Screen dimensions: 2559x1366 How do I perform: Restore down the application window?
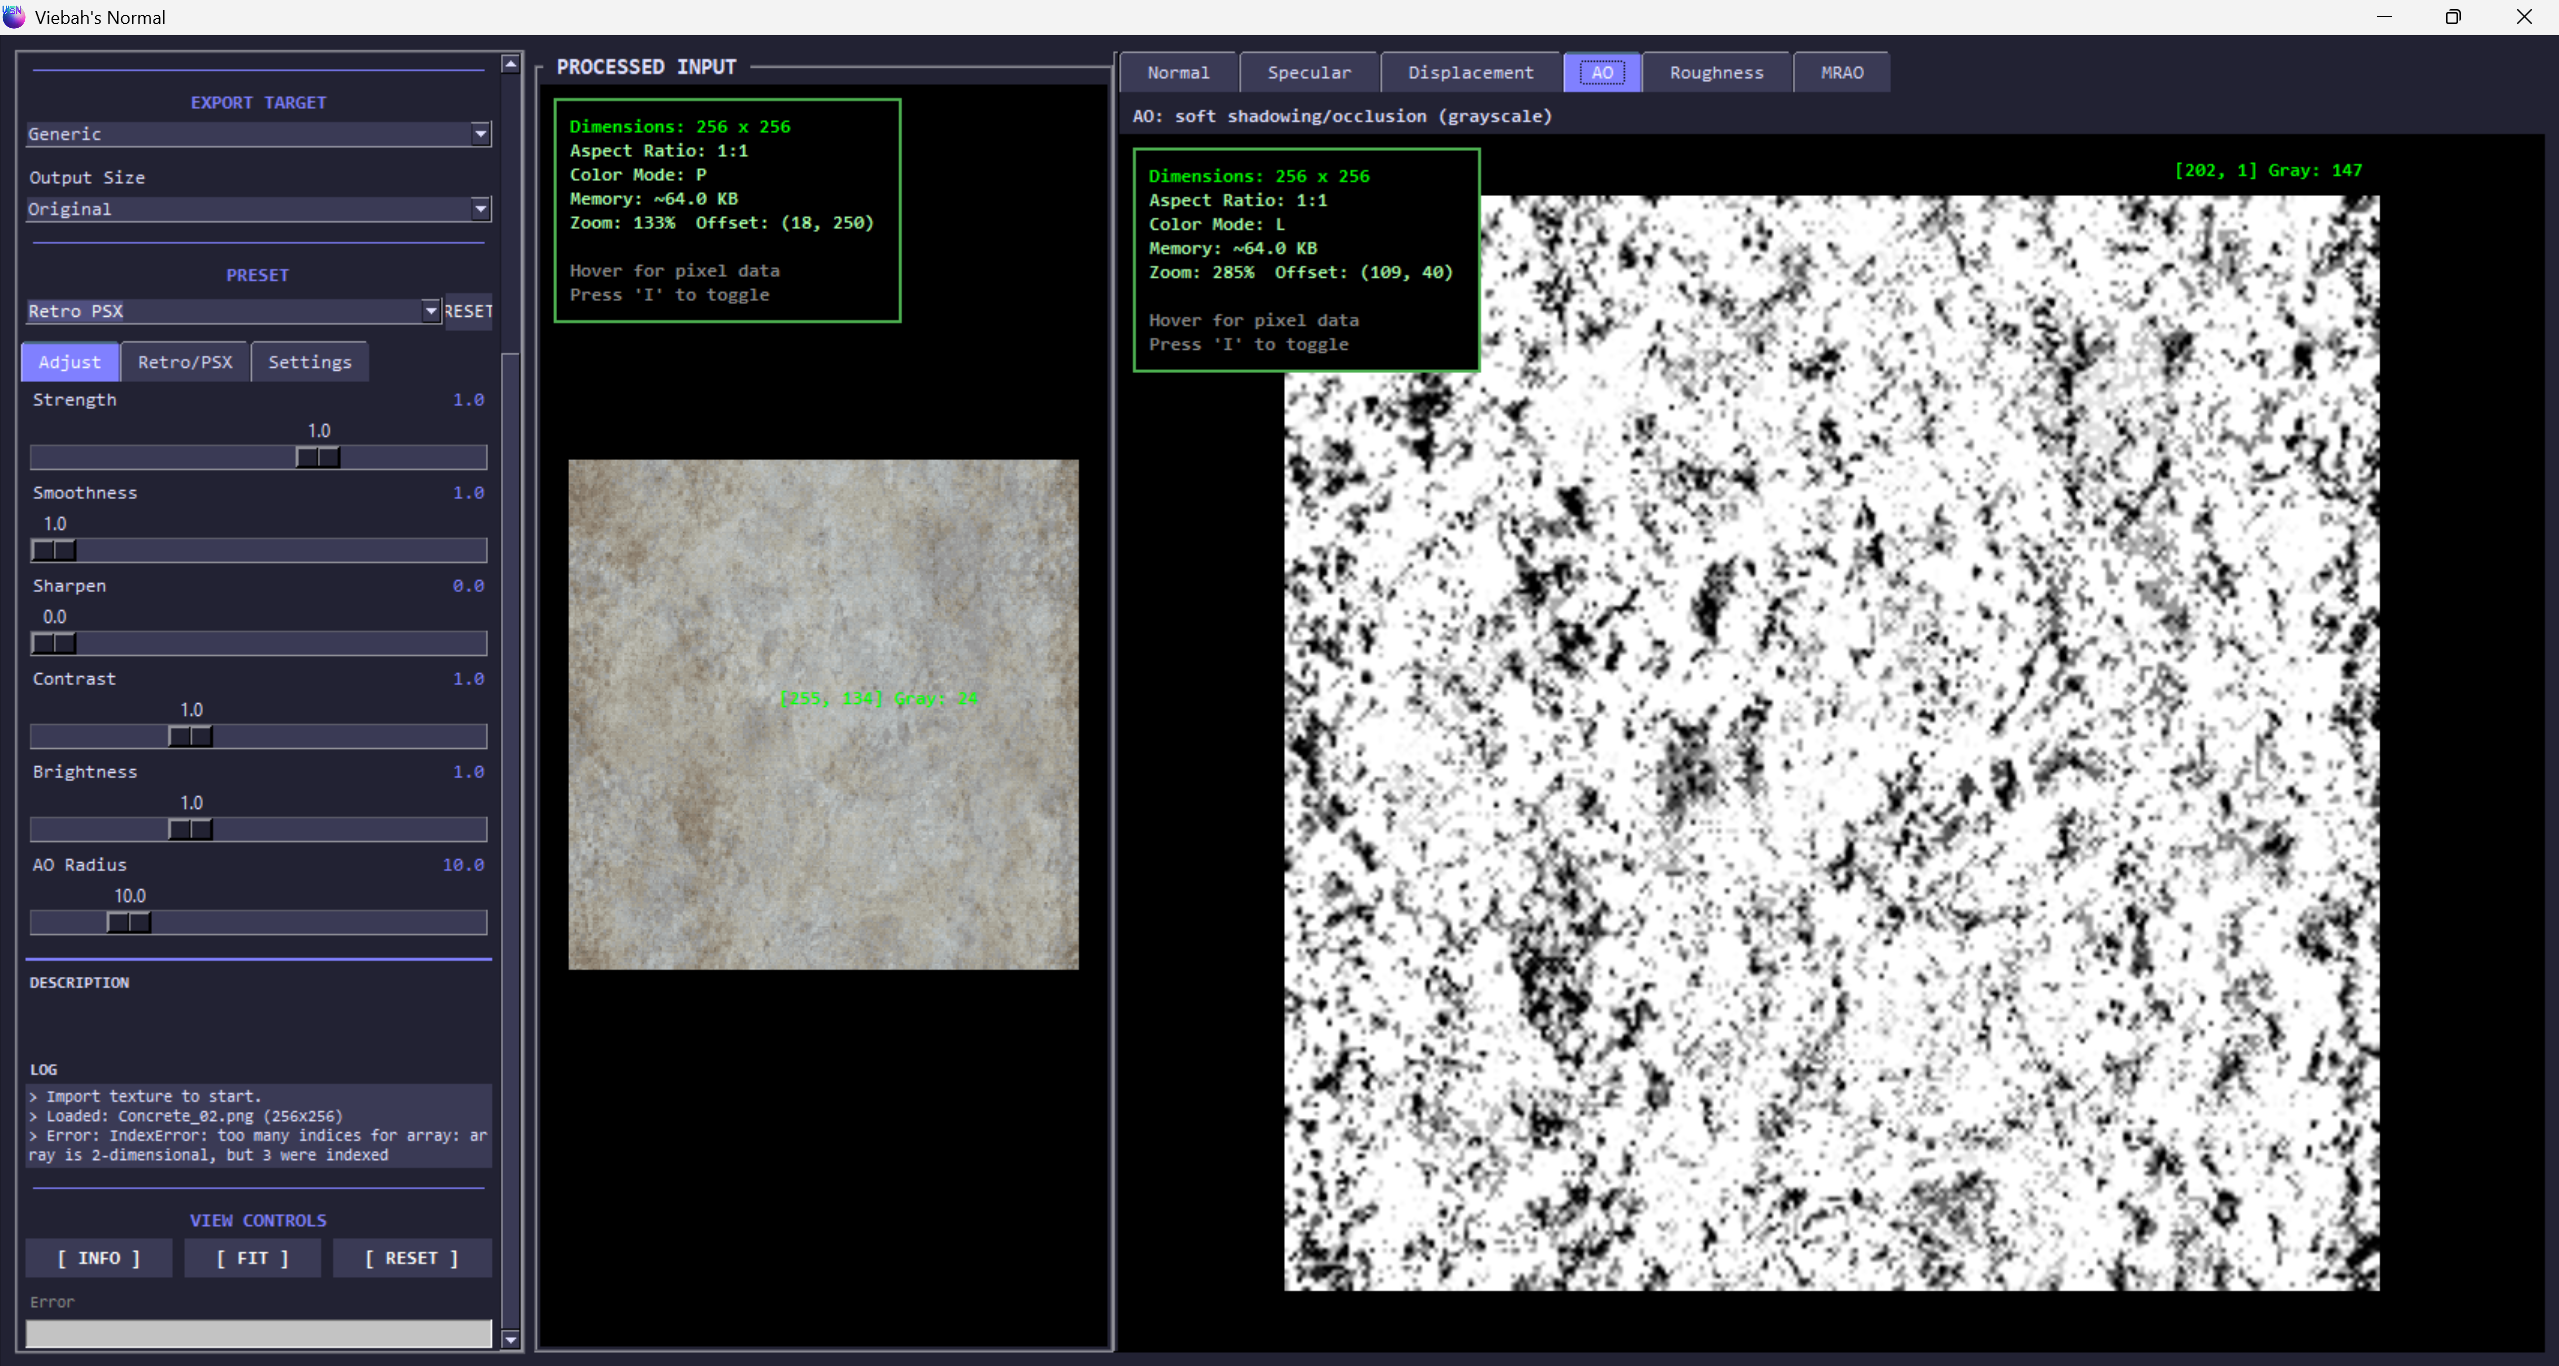pos(2452,17)
